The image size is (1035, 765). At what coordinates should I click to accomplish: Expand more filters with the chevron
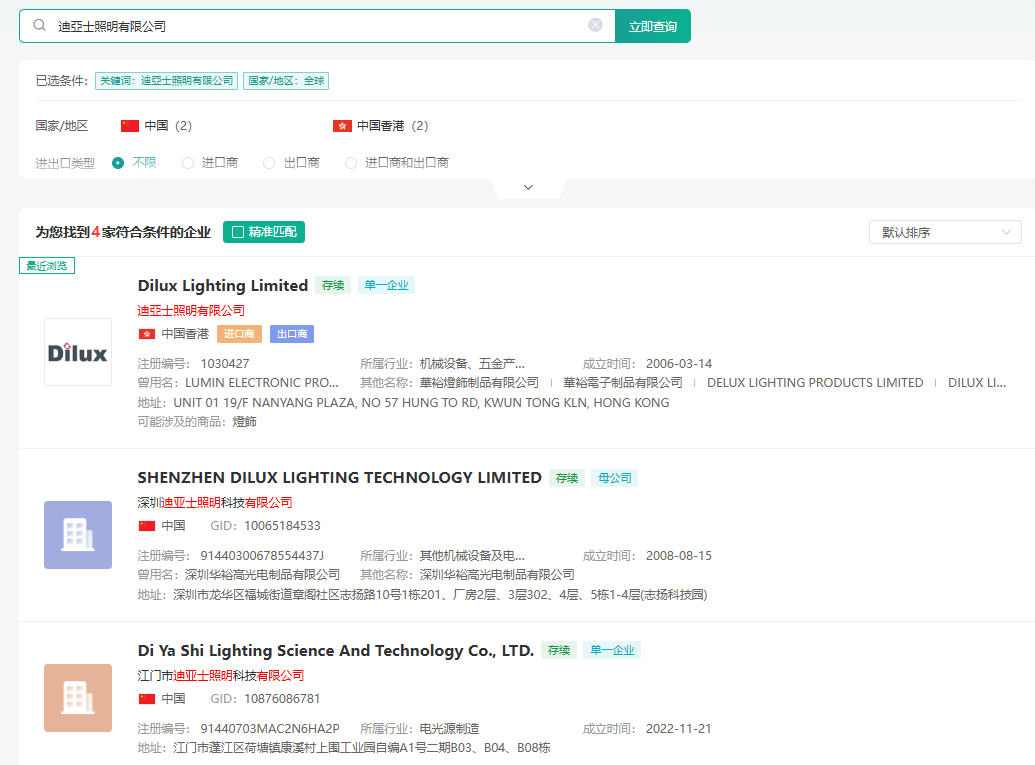click(x=528, y=187)
